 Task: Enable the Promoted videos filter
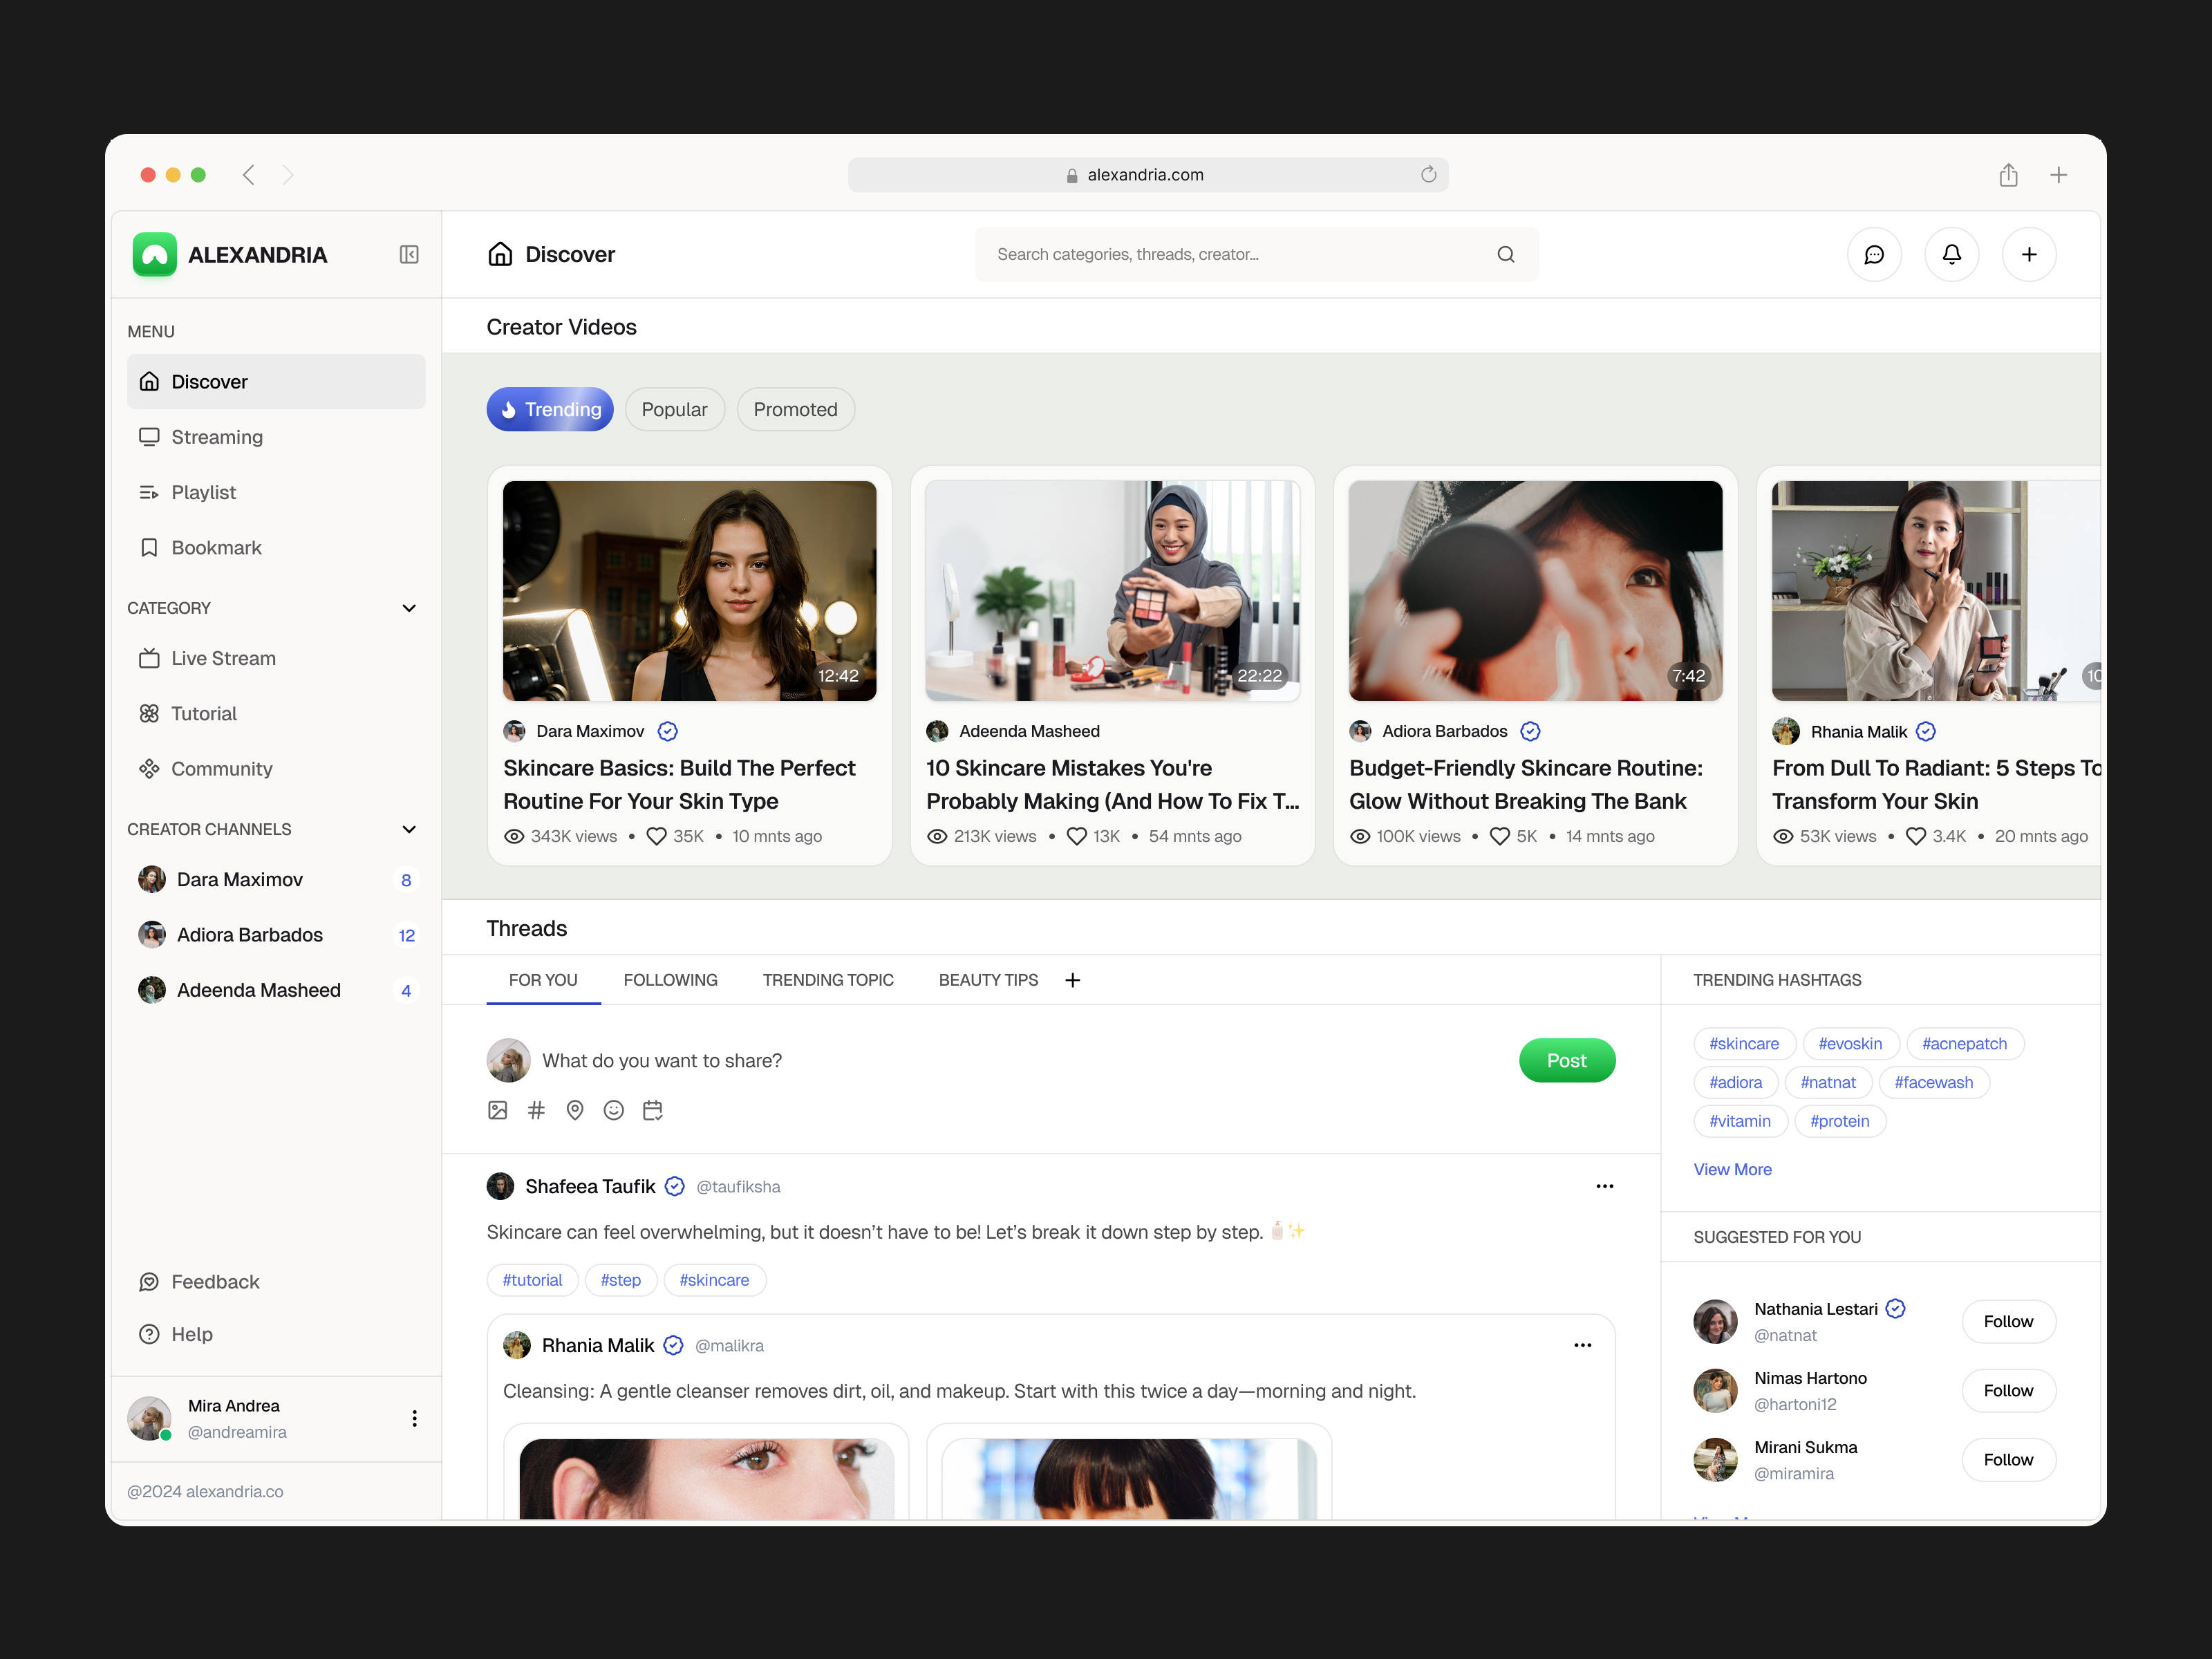796,409
